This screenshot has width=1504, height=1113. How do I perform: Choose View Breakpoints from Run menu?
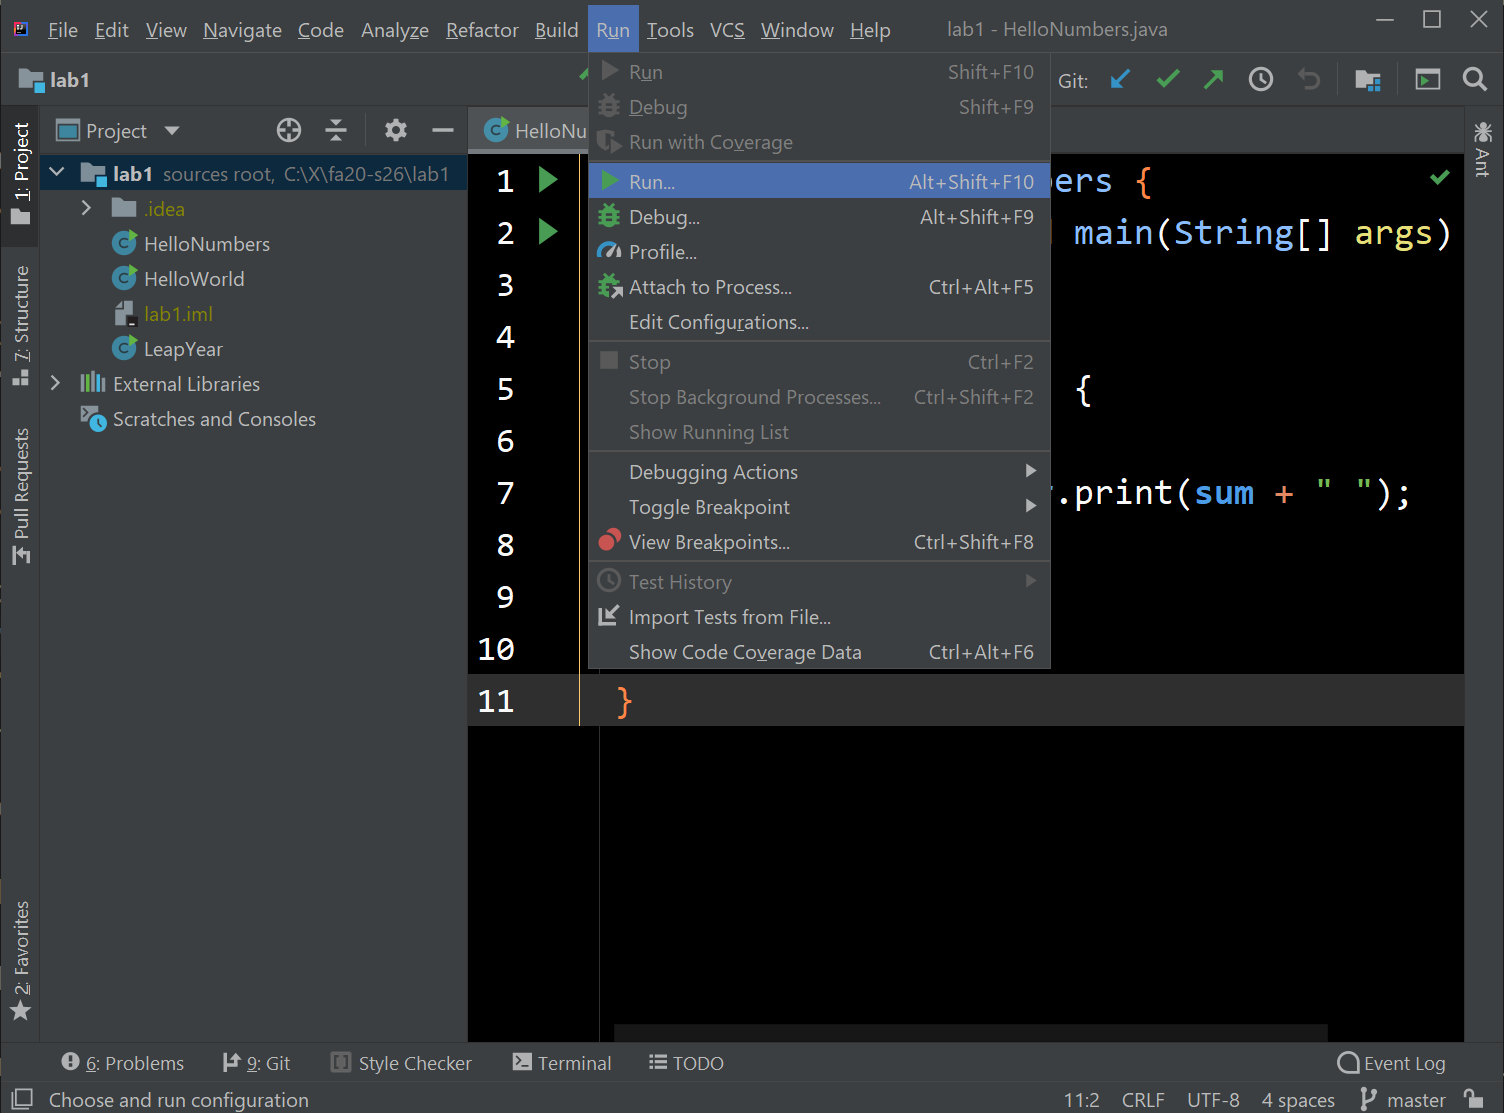[708, 542]
